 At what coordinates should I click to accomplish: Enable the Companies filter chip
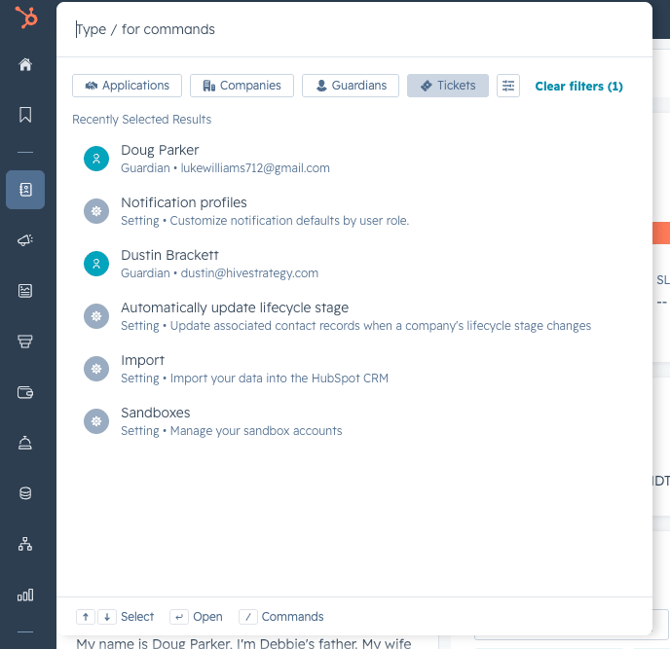(242, 85)
